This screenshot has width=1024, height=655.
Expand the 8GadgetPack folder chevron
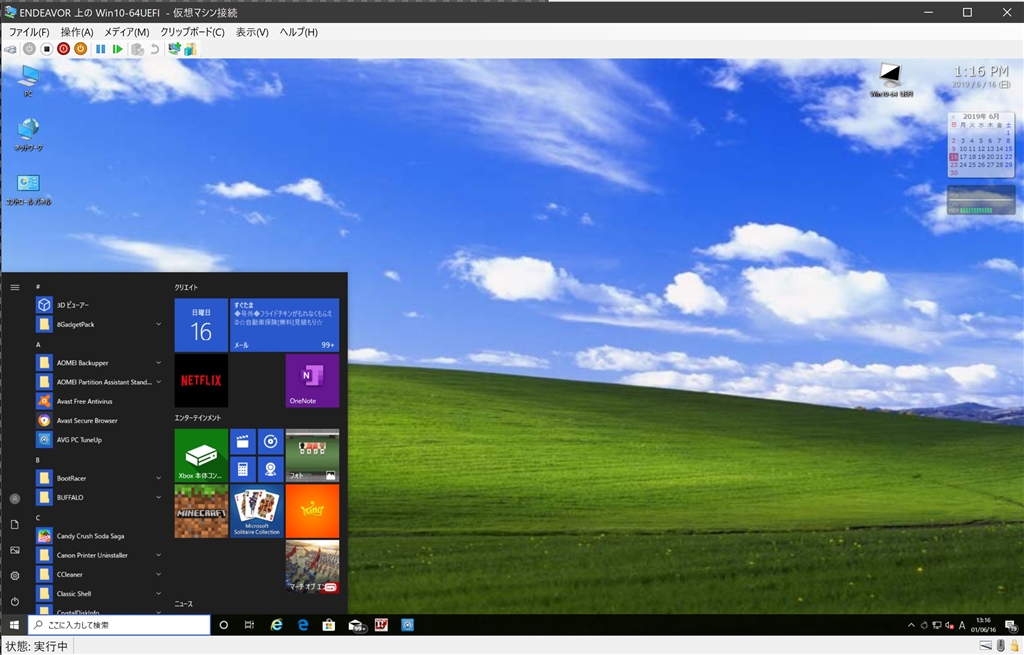(158, 325)
